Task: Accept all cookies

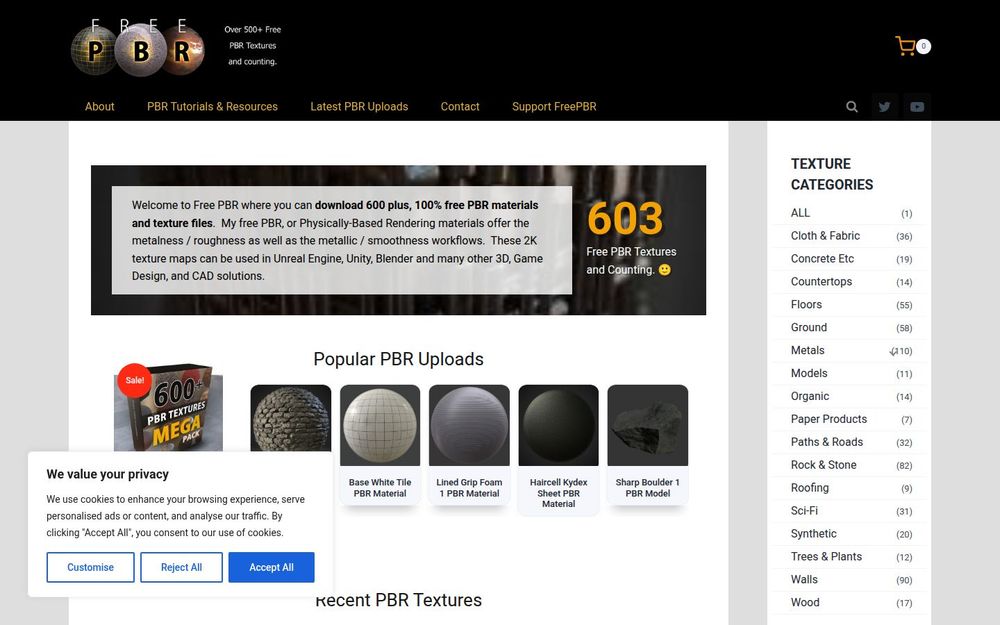Action: [272, 567]
